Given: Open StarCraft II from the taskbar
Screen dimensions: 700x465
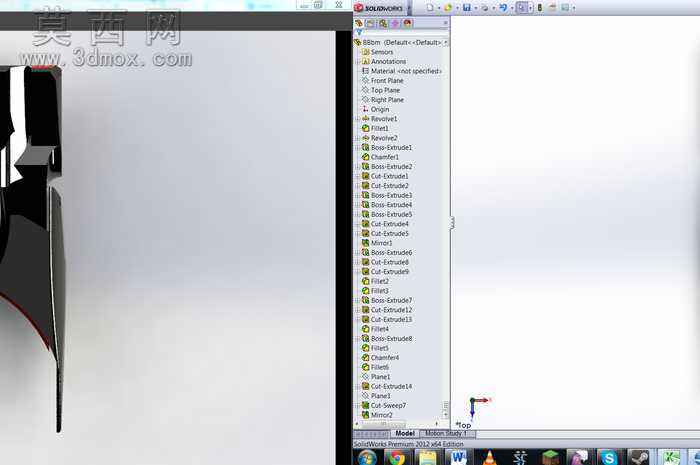Looking at the screenshot, I should click(x=520, y=457).
